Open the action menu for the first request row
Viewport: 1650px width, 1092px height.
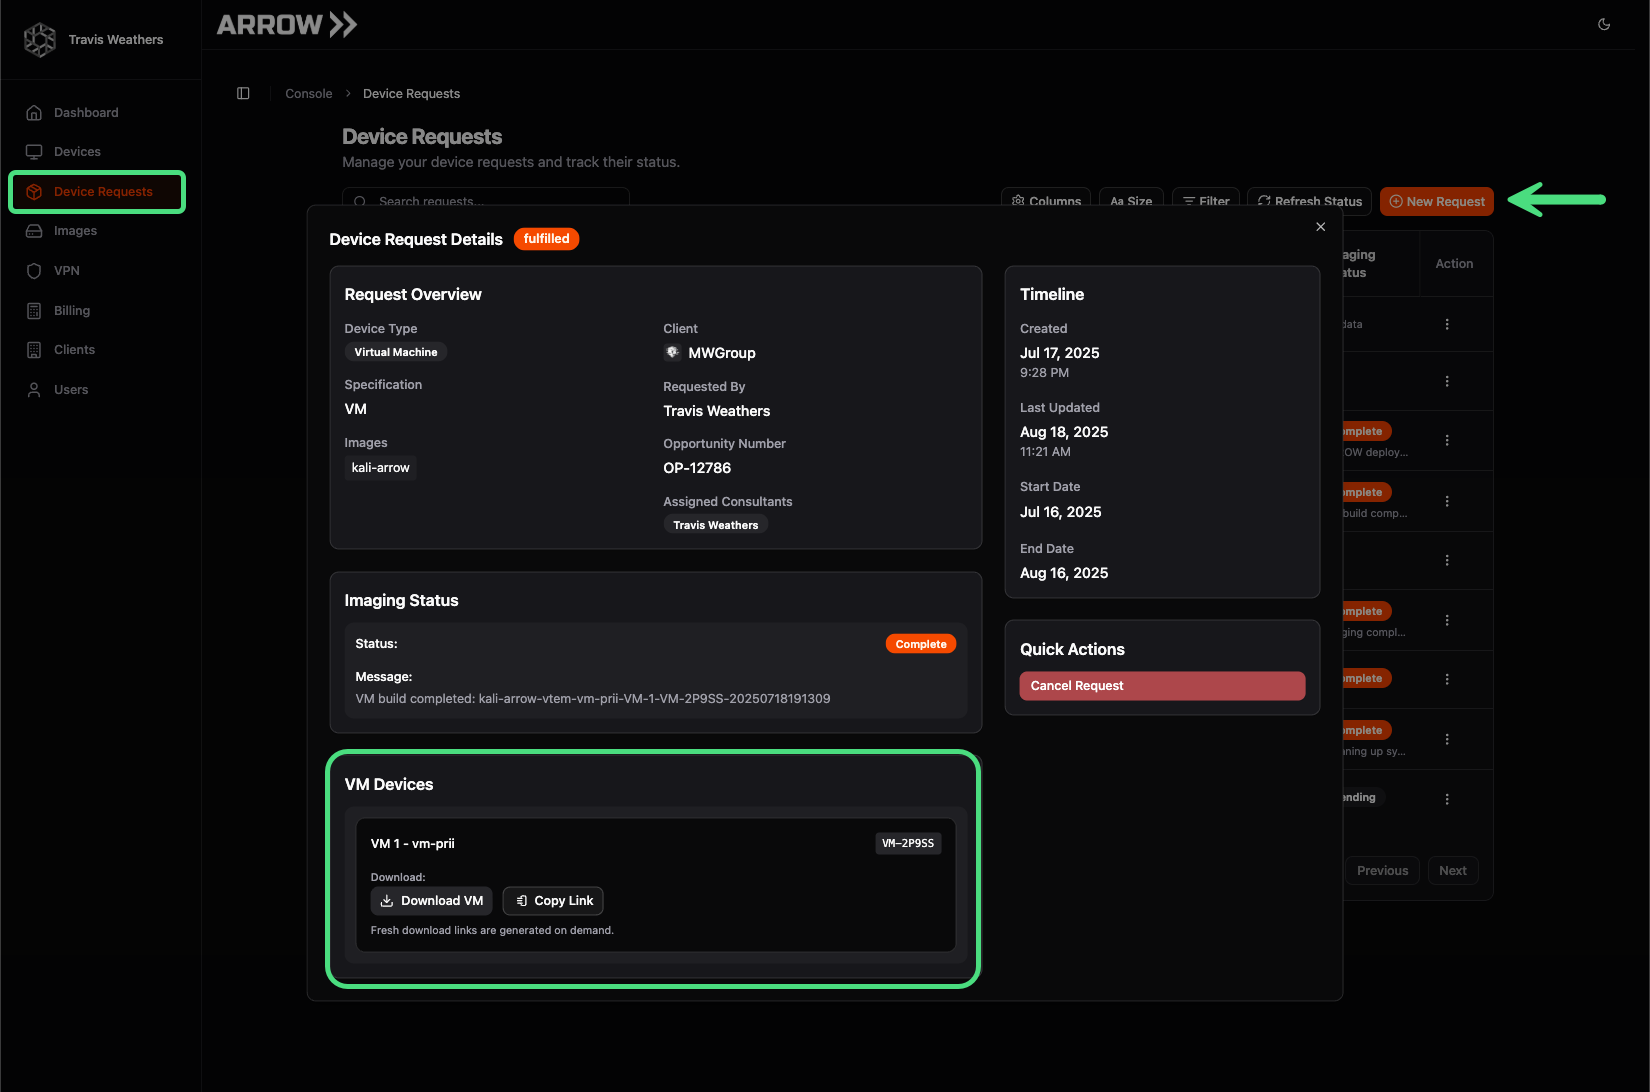pos(1447,324)
